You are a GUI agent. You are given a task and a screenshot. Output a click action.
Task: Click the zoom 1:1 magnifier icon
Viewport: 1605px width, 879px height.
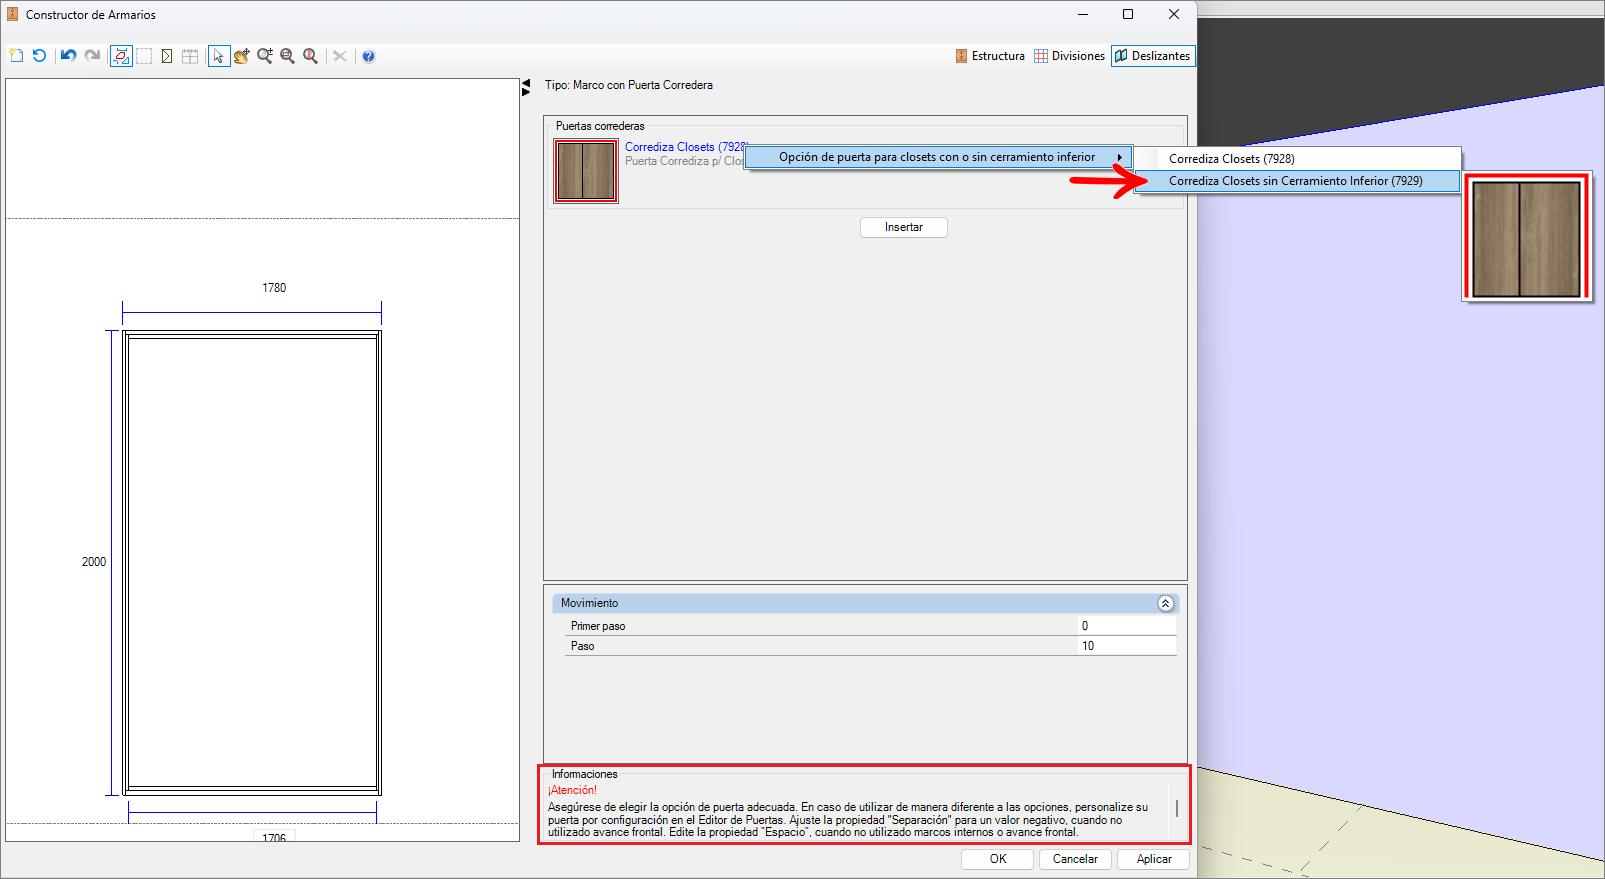pyautogui.click(x=310, y=56)
